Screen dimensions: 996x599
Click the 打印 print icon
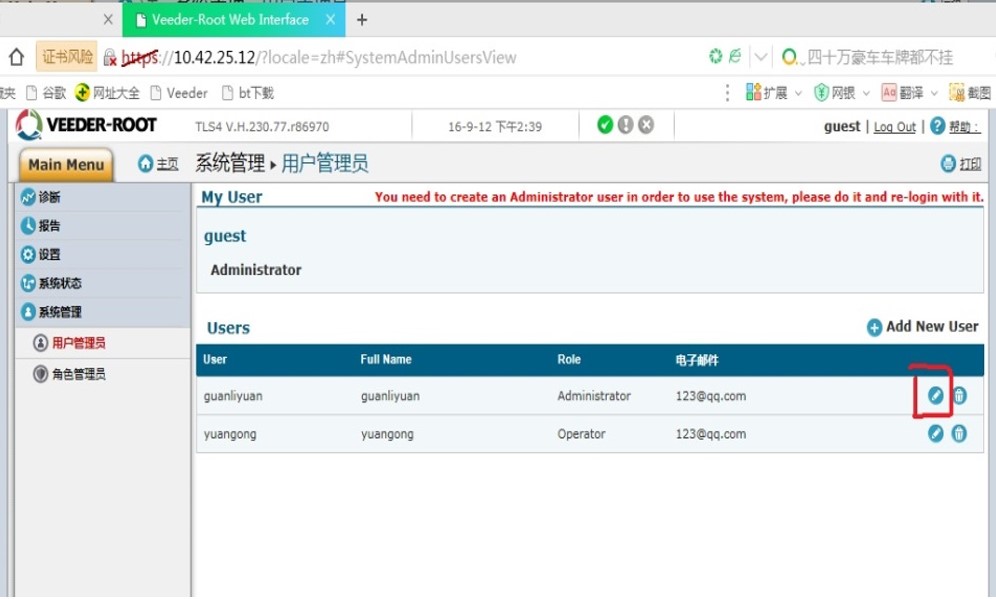[x=948, y=164]
